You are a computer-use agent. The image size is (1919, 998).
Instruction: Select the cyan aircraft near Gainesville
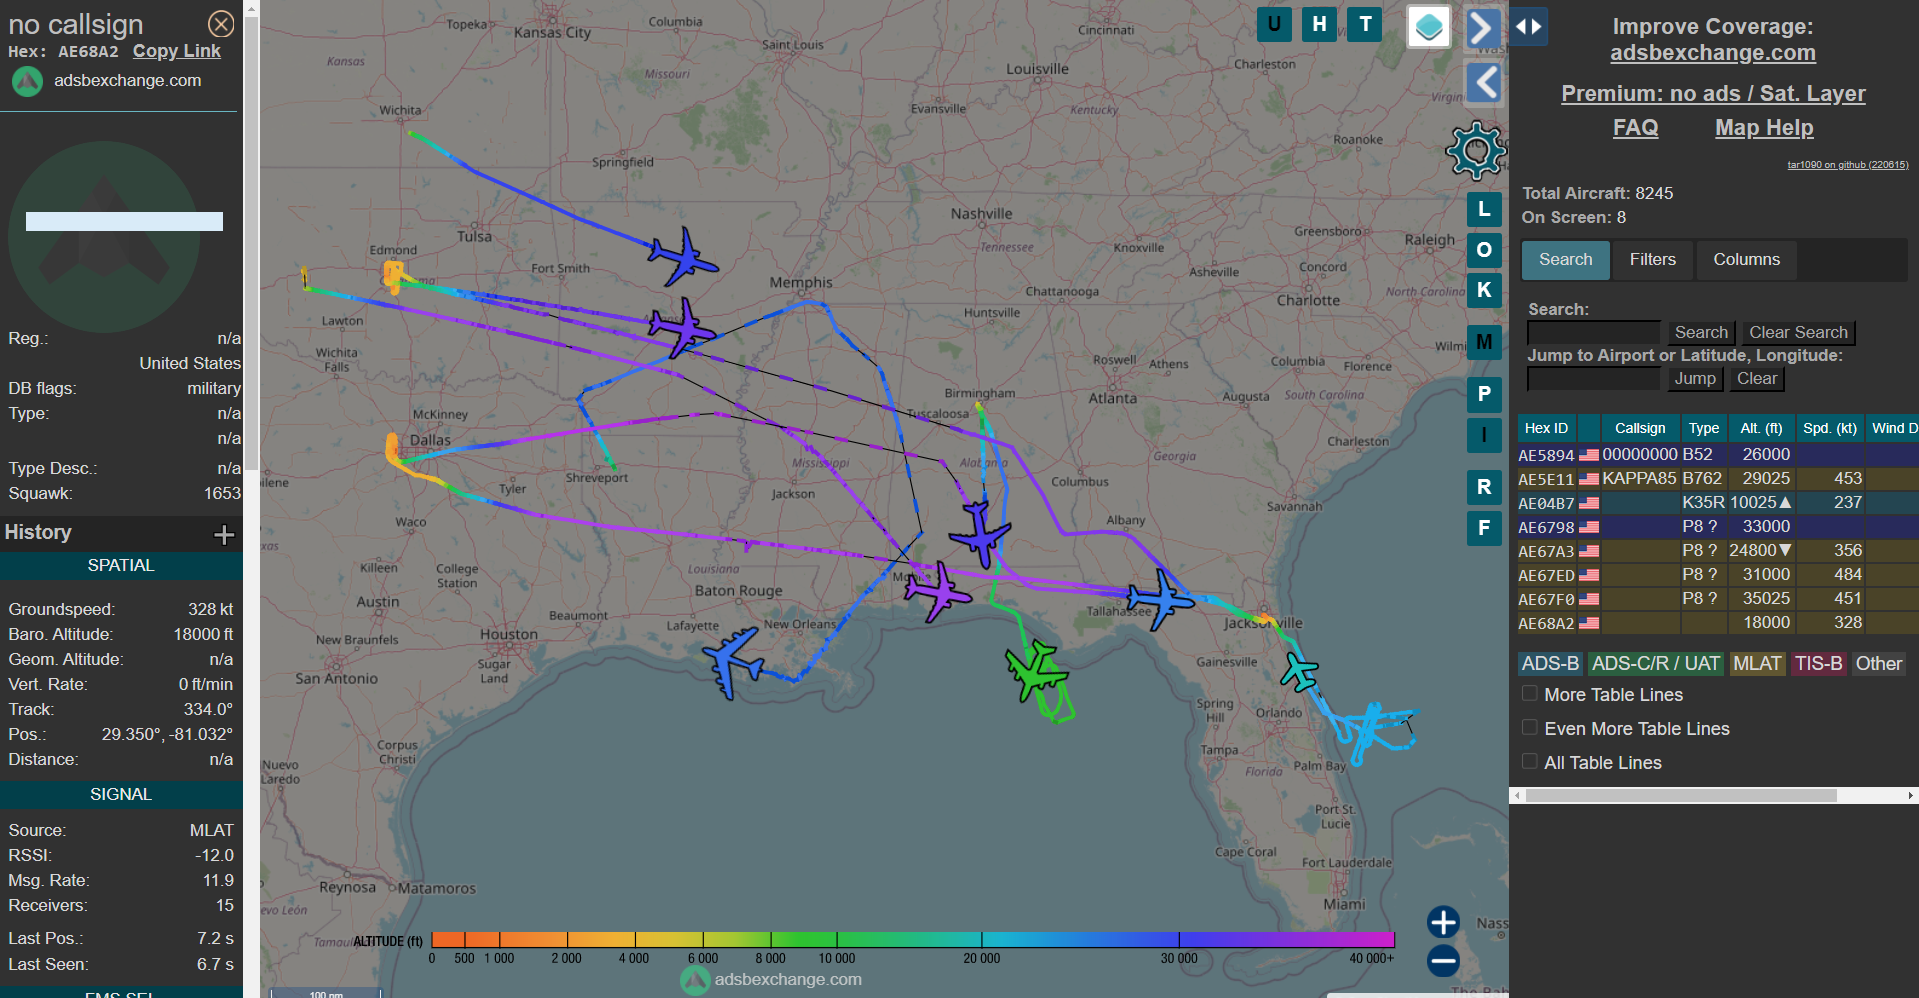[x=1299, y=671]
